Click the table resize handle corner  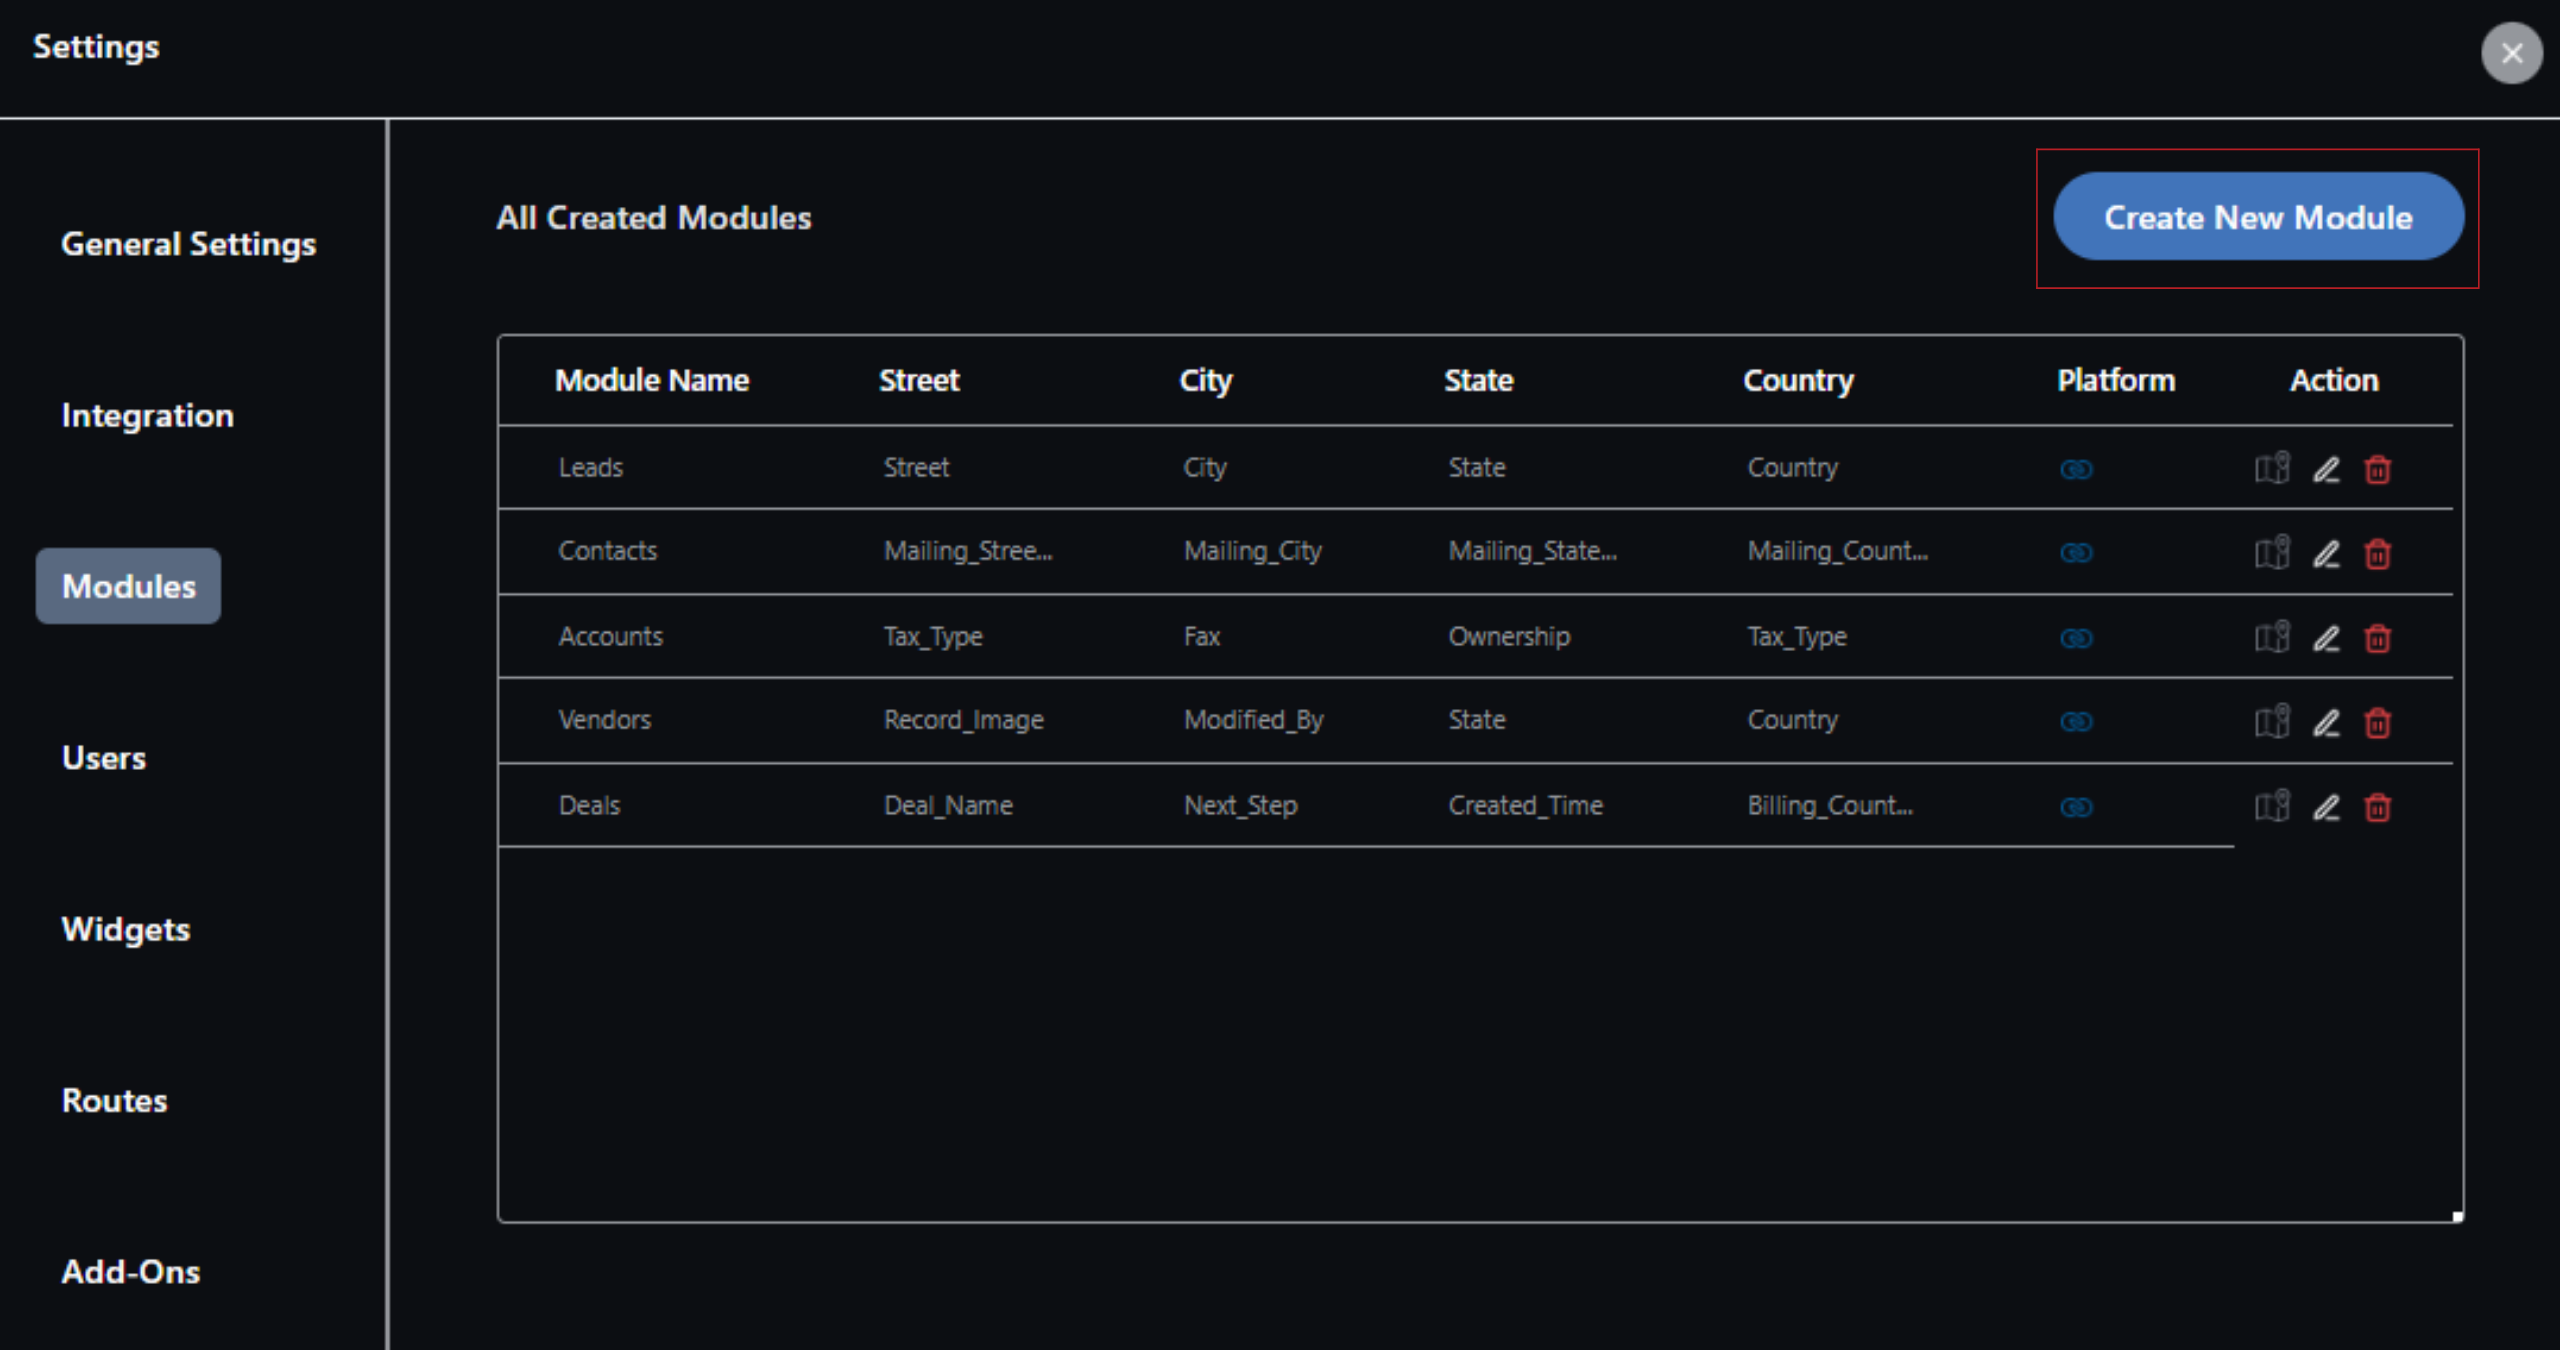(x=2457, y=1216)
